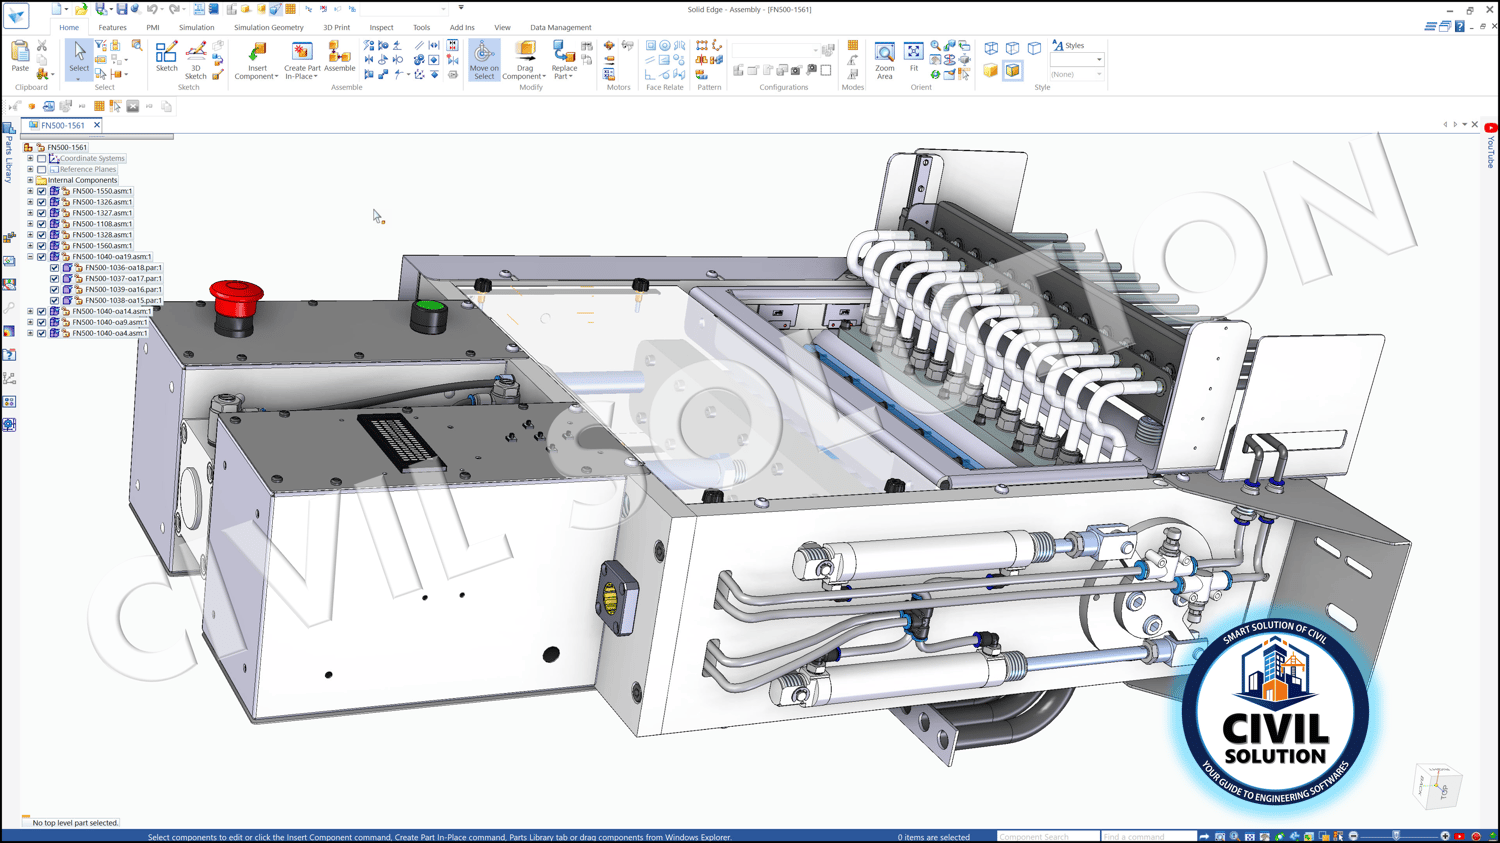
Task: Switch to the Simulation ribbon tab
Action: (196, 28)
